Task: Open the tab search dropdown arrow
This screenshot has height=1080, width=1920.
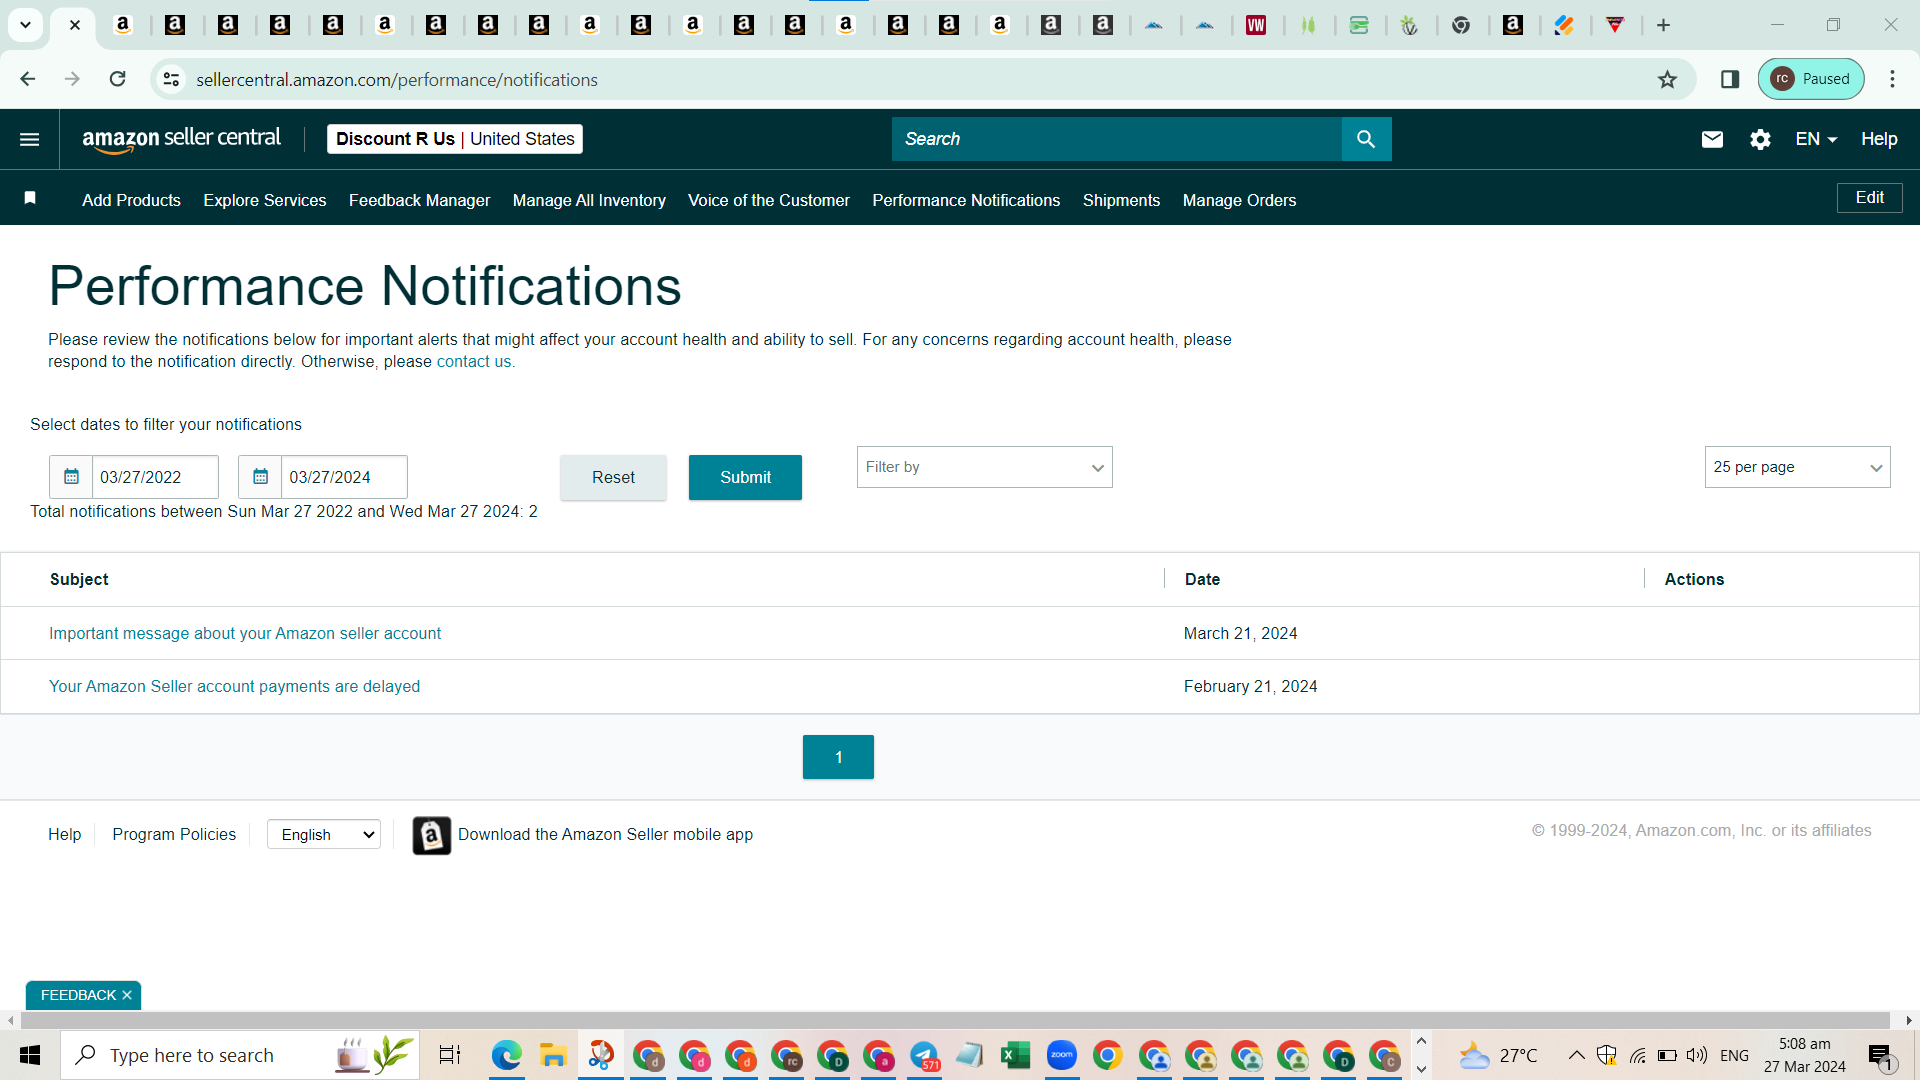Action: 25,25
